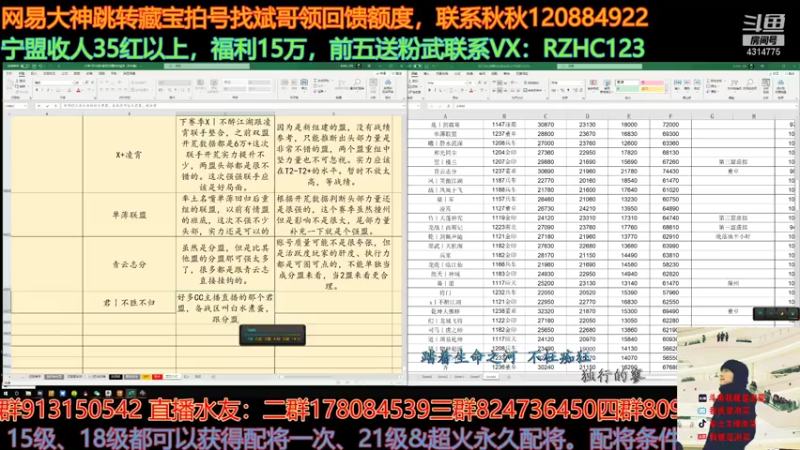
Task: Select cell with value 74430
Action: [x=670, y=171]
